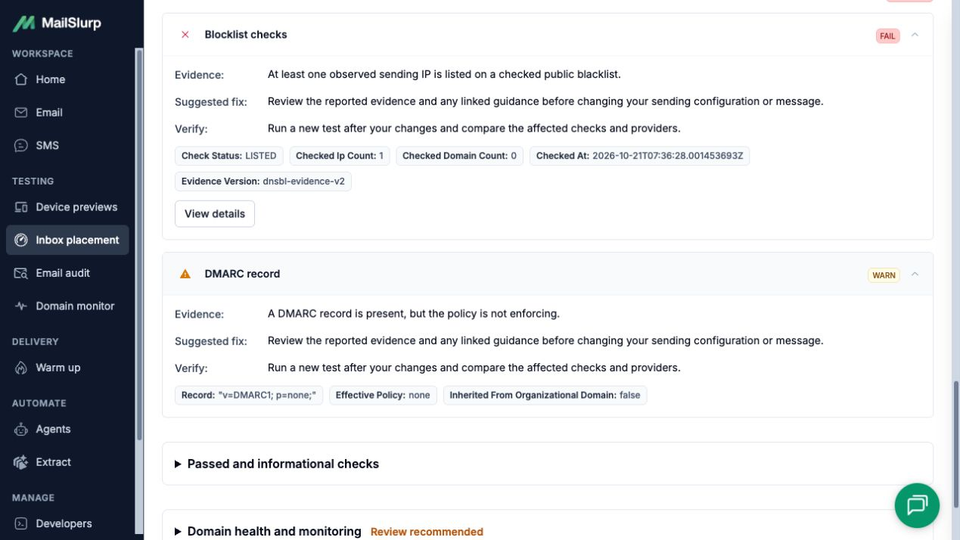Click the Blocklist checks heading
The height and width of the screenshot is (540, 960).
(x=246, y=35)
